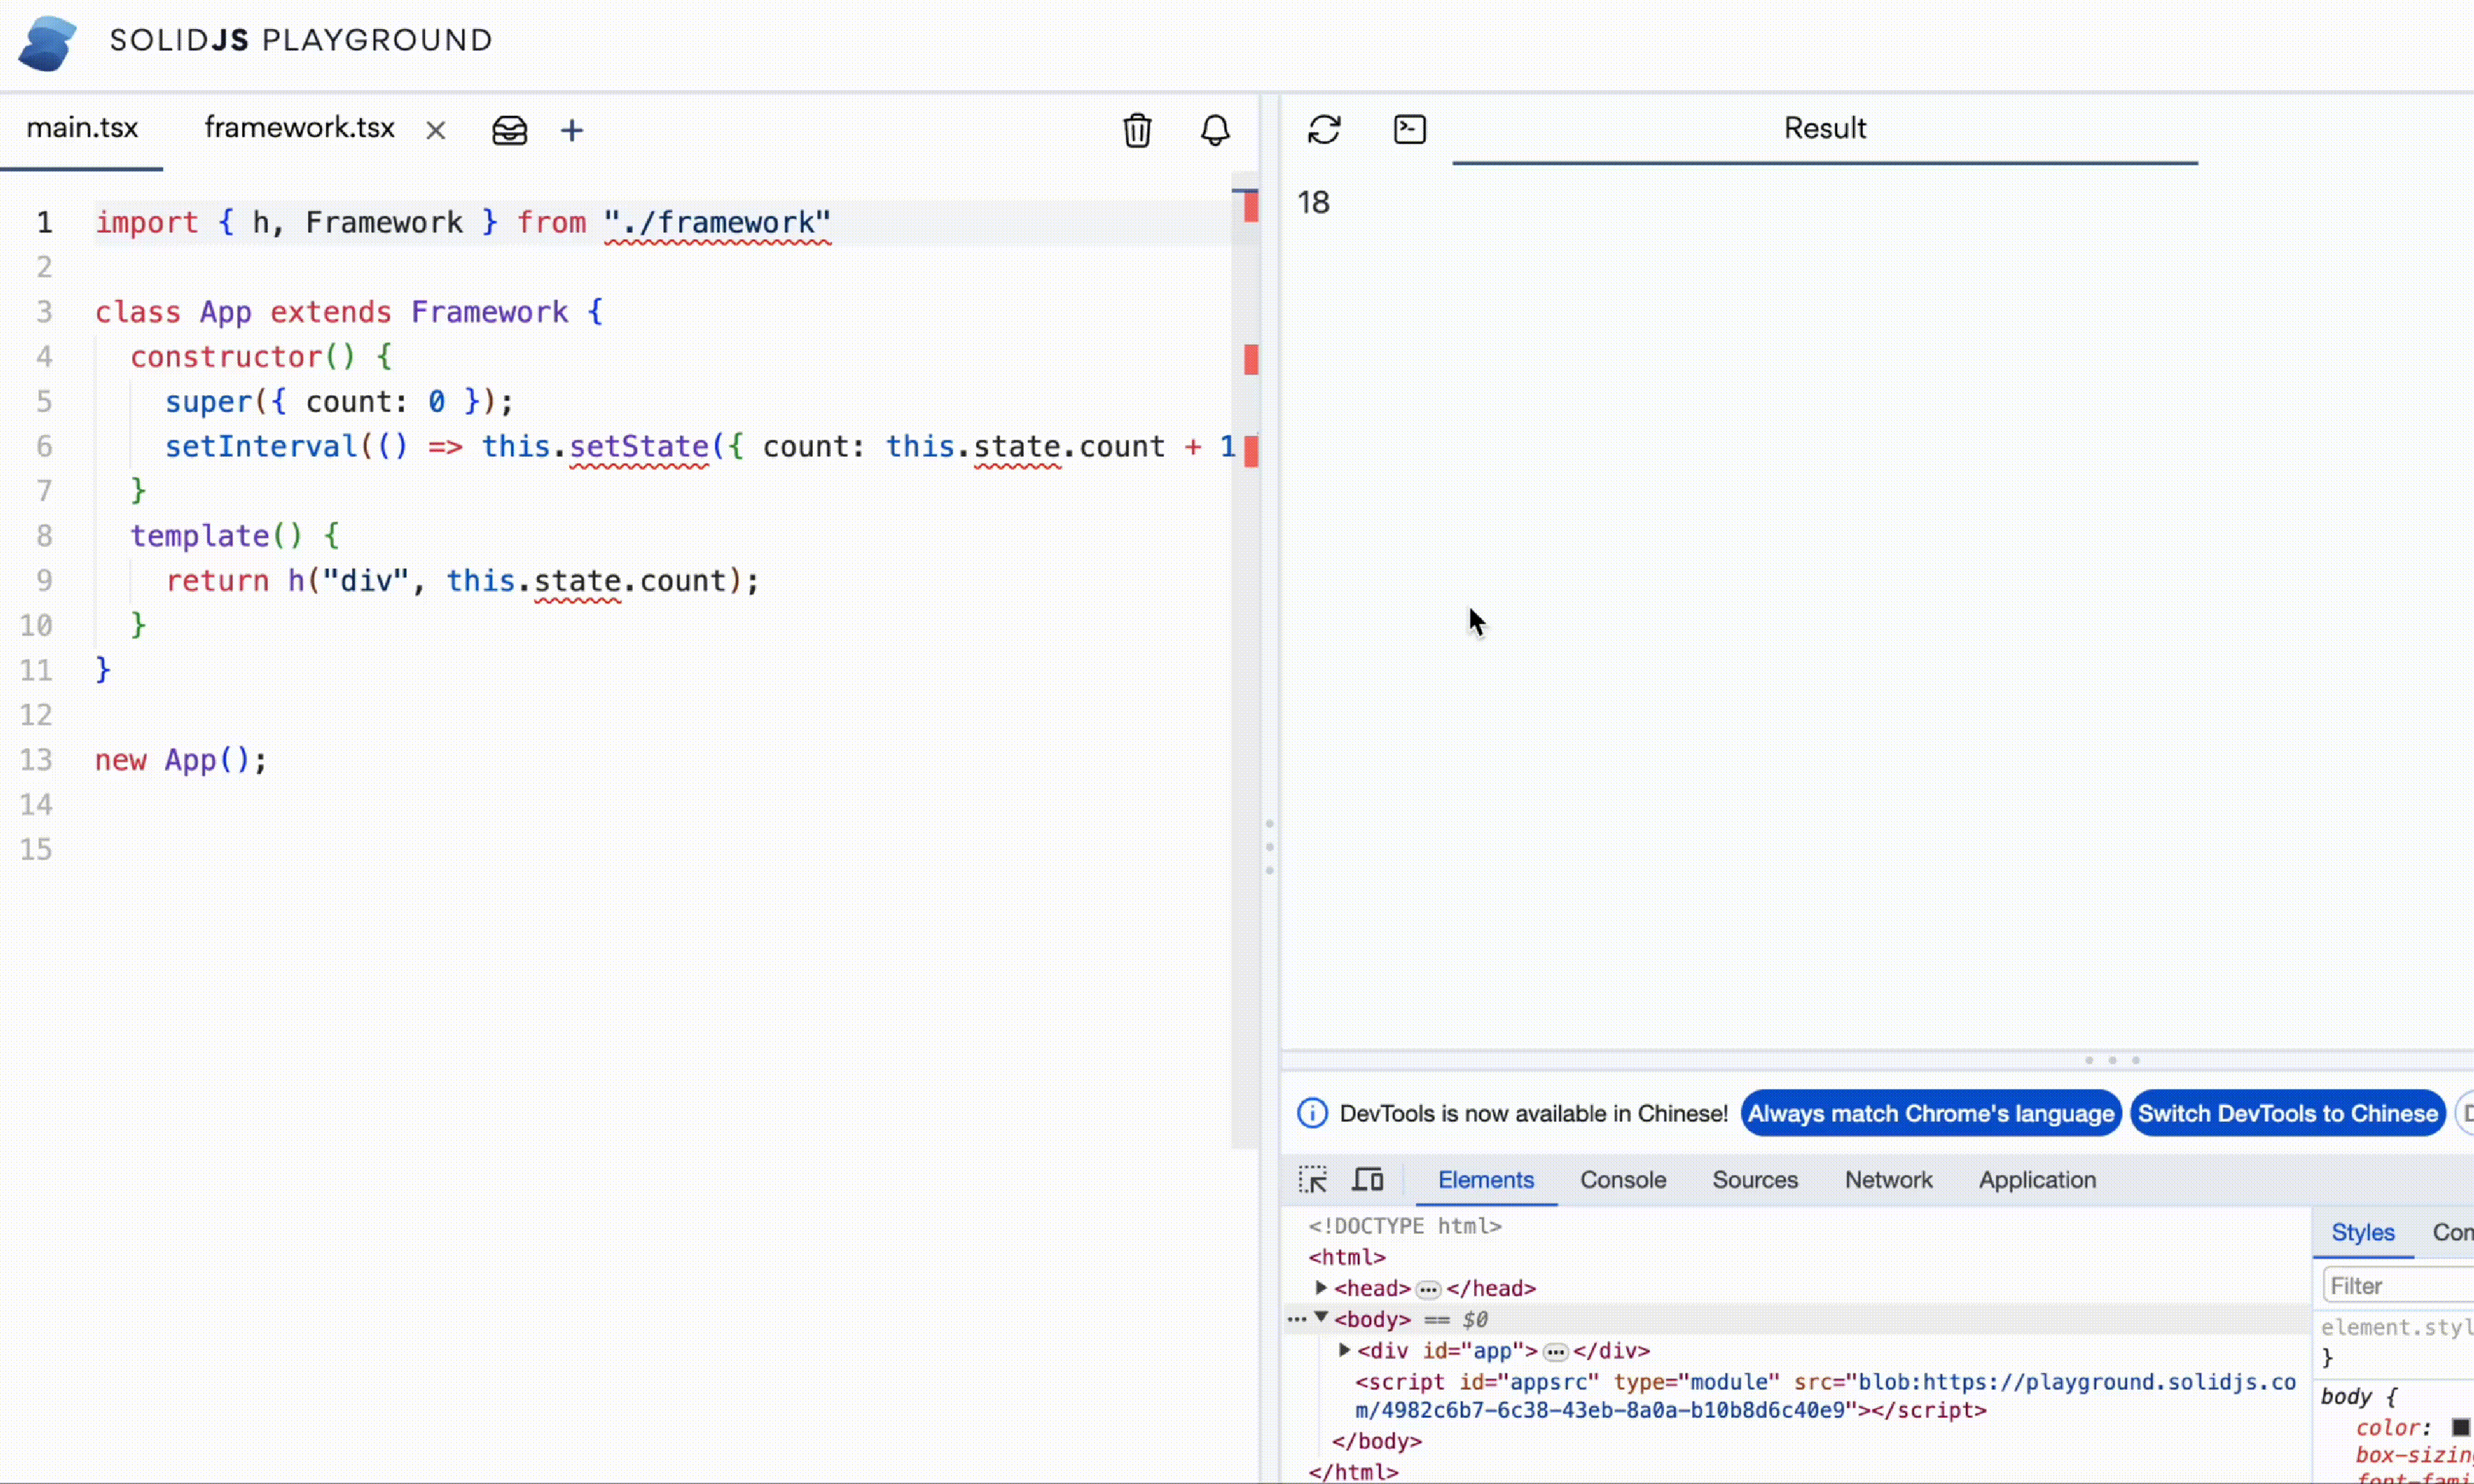2474x1484 pixels.
Task: Close the framework.tsx tab
Action: [x=435, y=131]
